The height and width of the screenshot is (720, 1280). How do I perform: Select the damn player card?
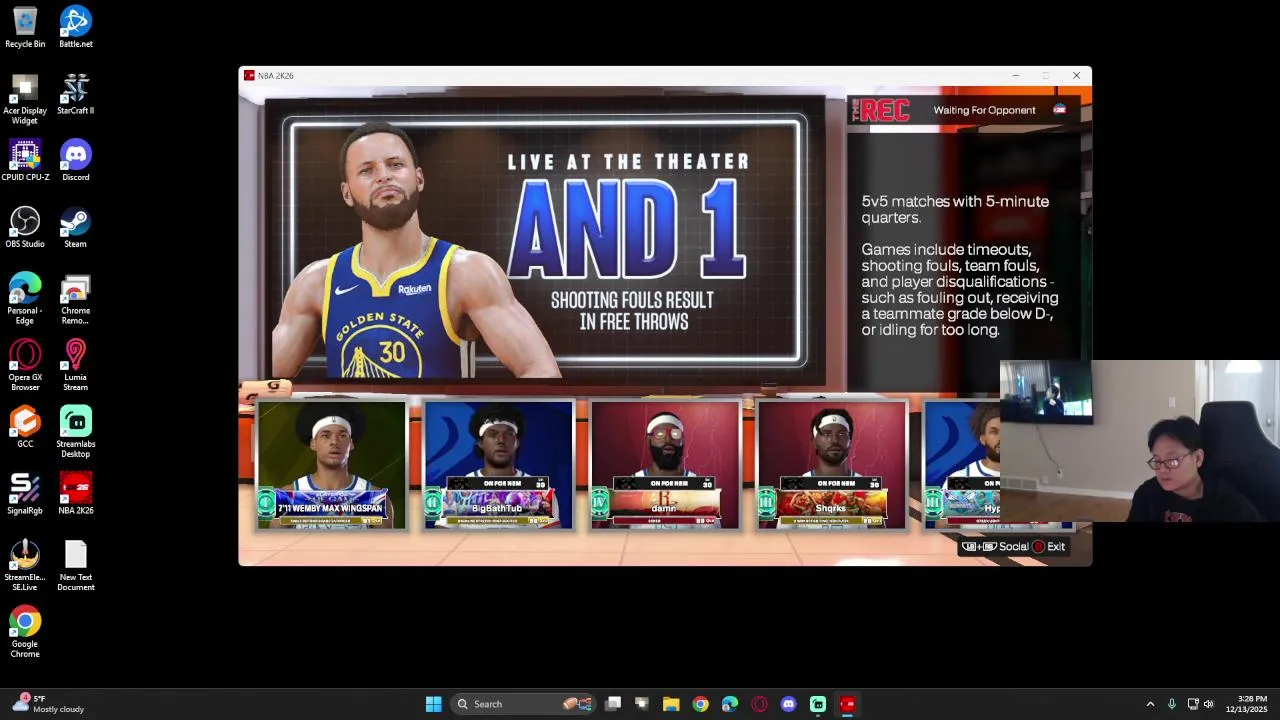(665, 465)
